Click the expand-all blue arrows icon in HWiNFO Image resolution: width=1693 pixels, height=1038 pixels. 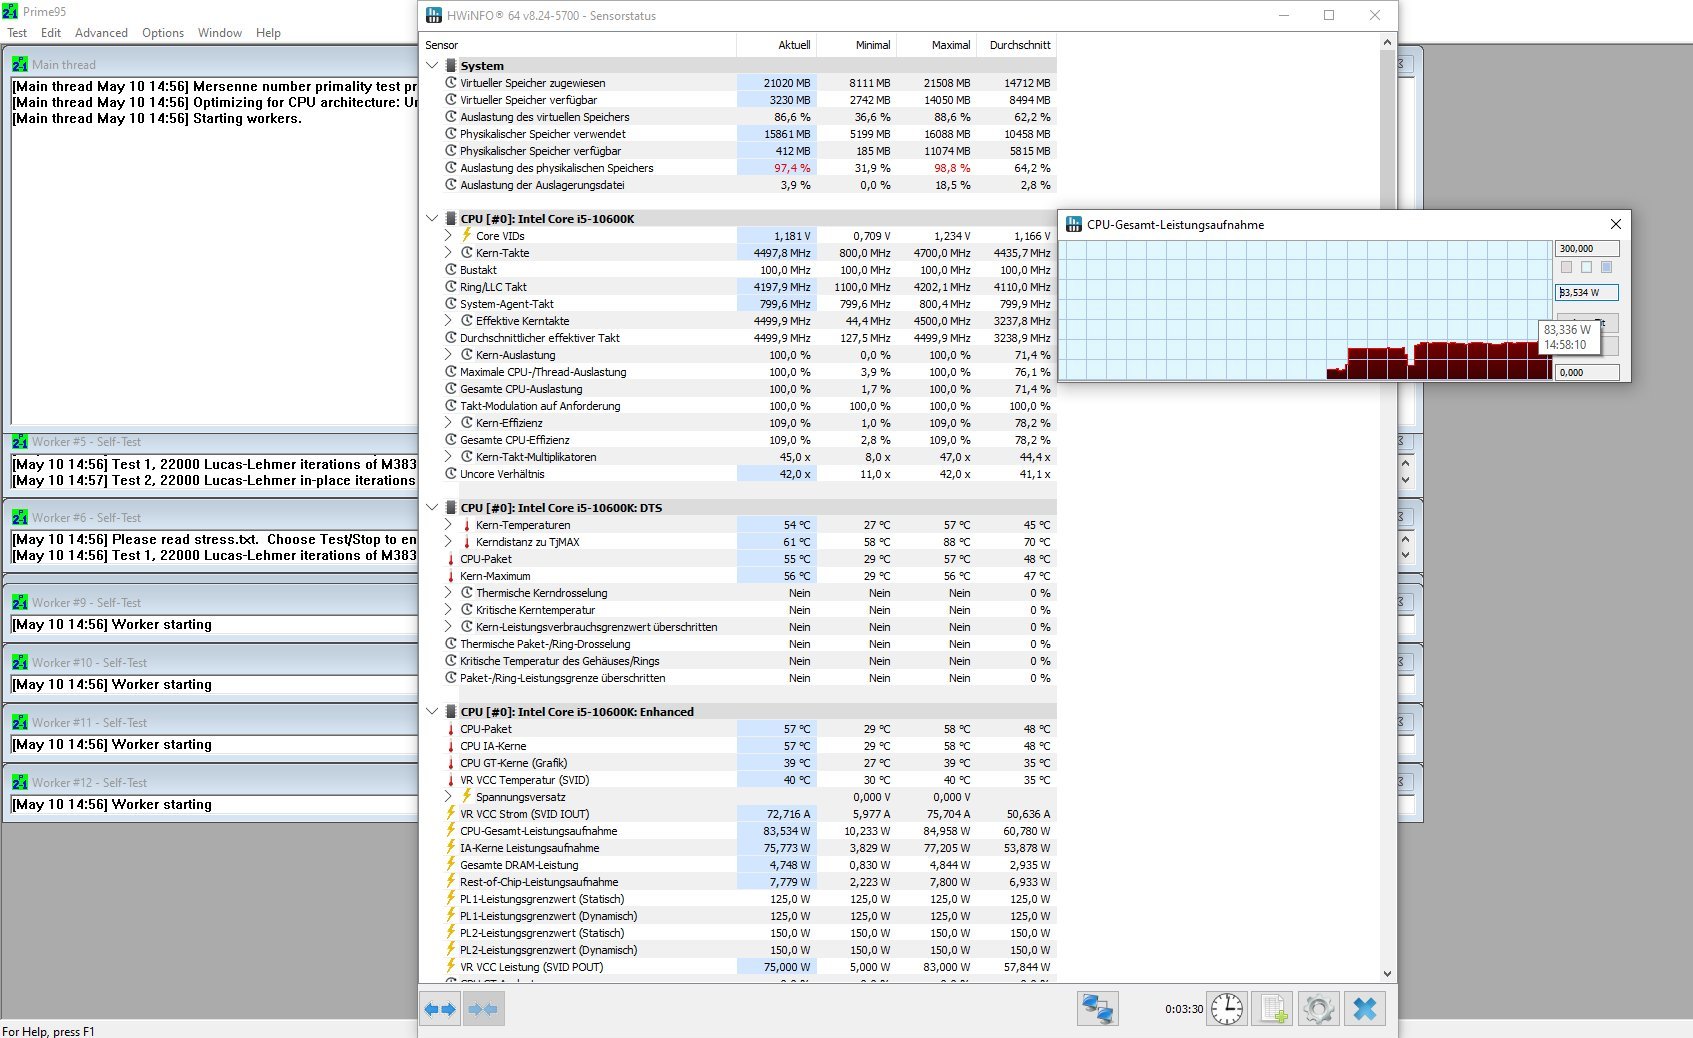(x=440, y=1009)
